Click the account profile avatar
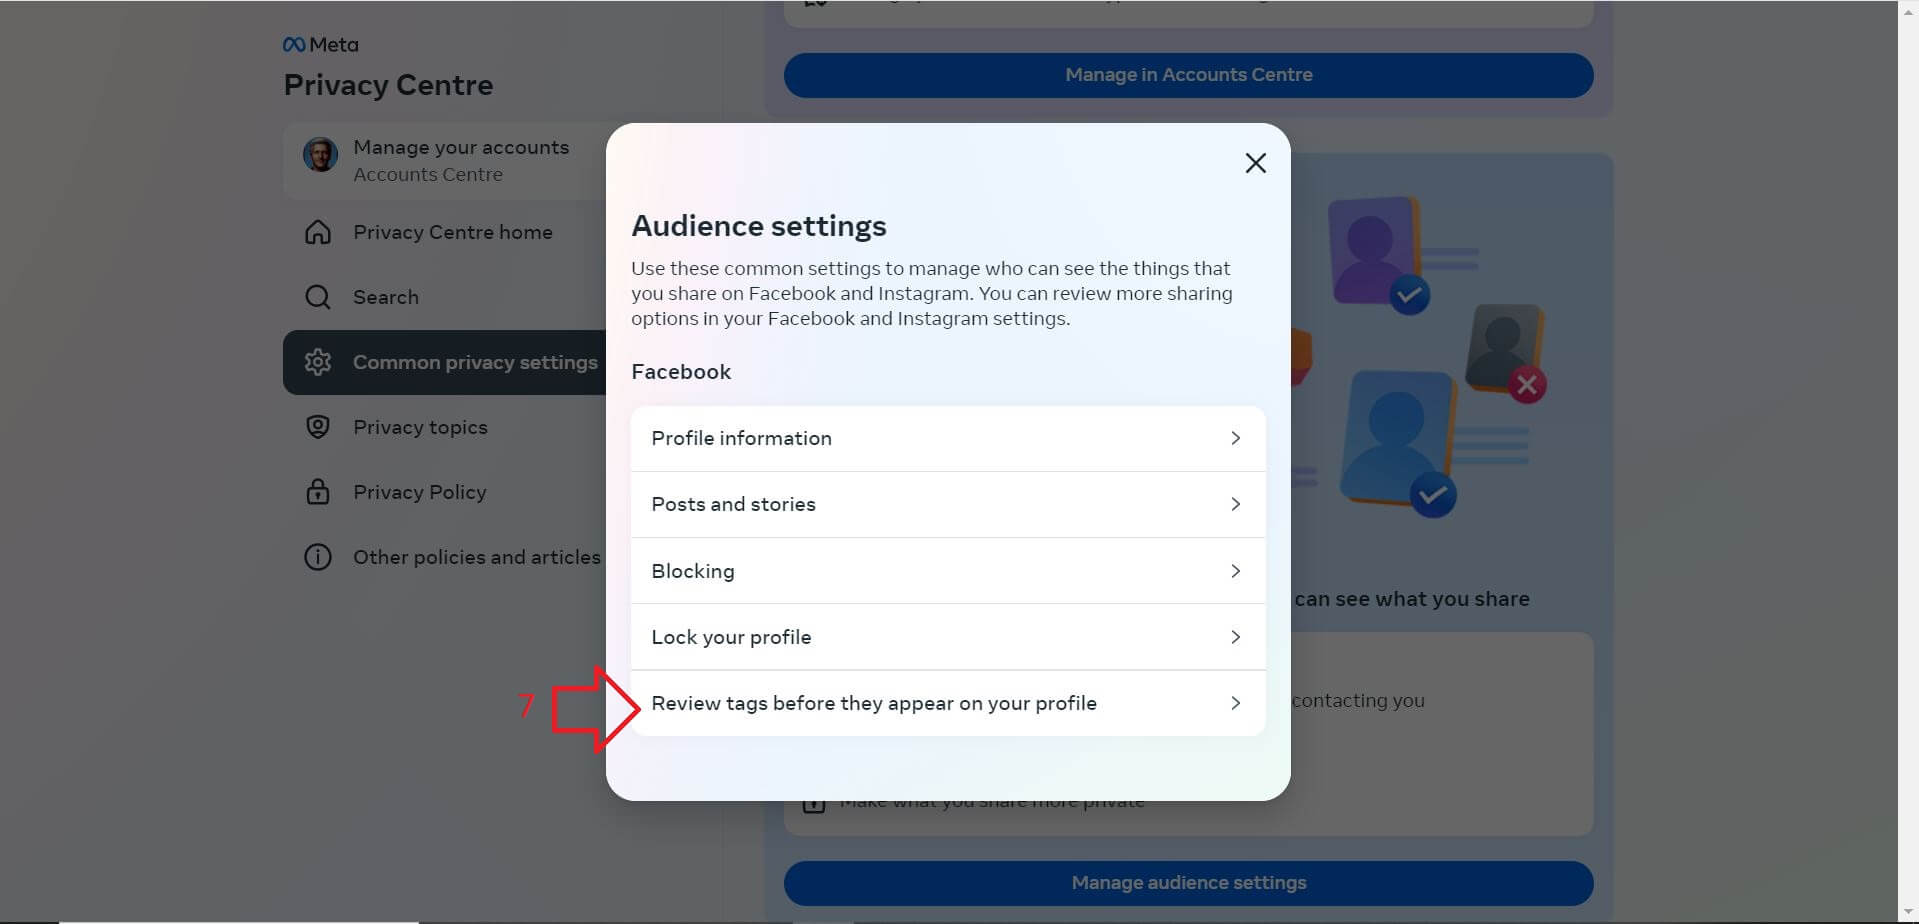Viewport: 1919px width, 924px height. click(320, 155)
